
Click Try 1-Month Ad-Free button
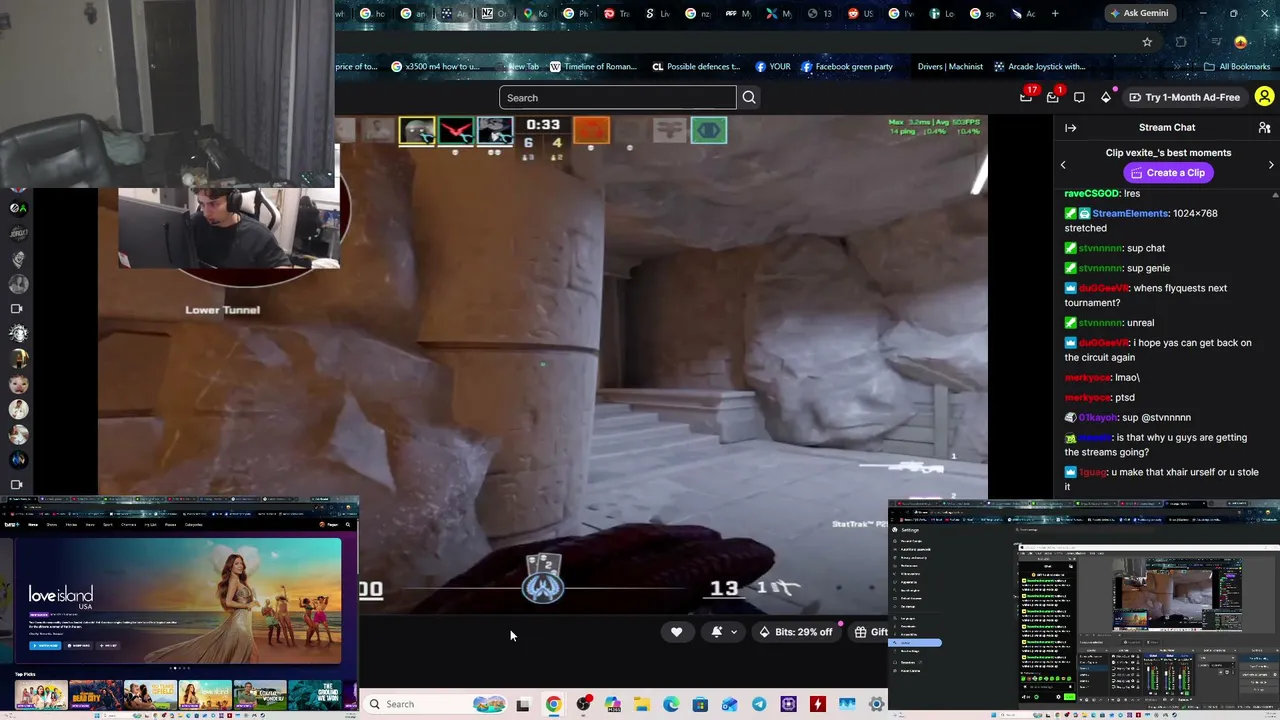[x=1184, y=97]
